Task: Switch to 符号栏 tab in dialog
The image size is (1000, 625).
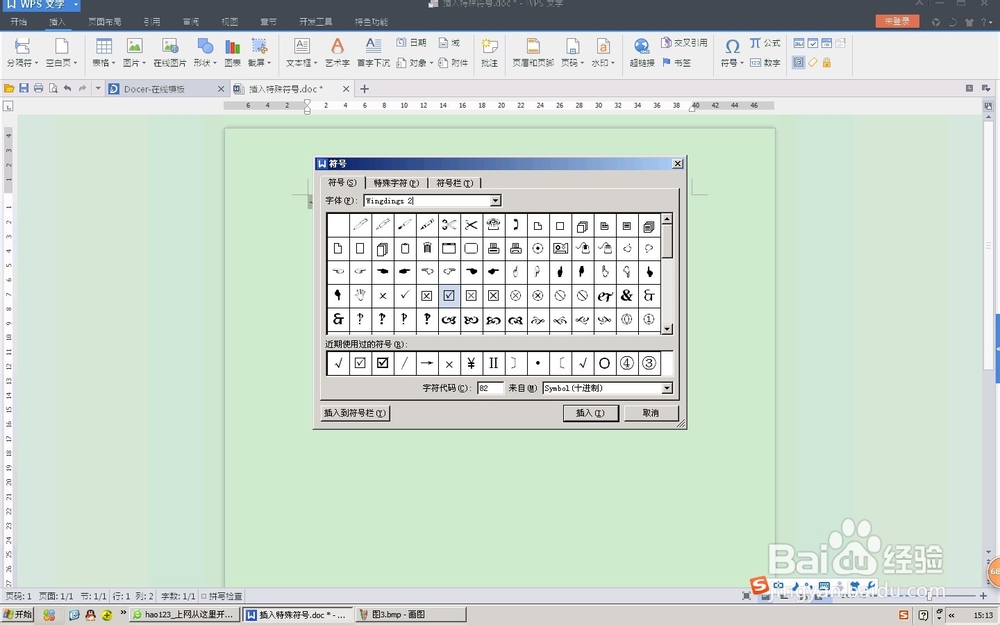Action: 455,183
